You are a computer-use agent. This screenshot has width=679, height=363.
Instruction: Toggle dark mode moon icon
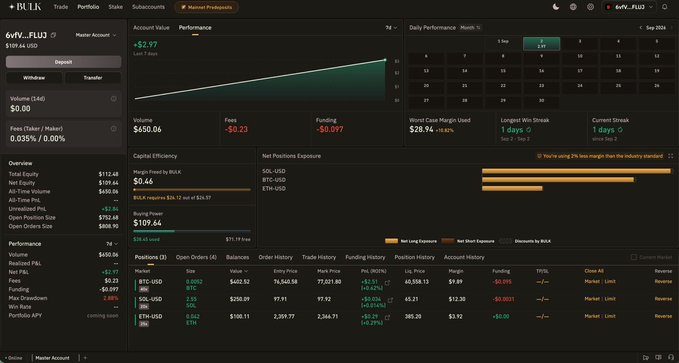pos(556,7)
